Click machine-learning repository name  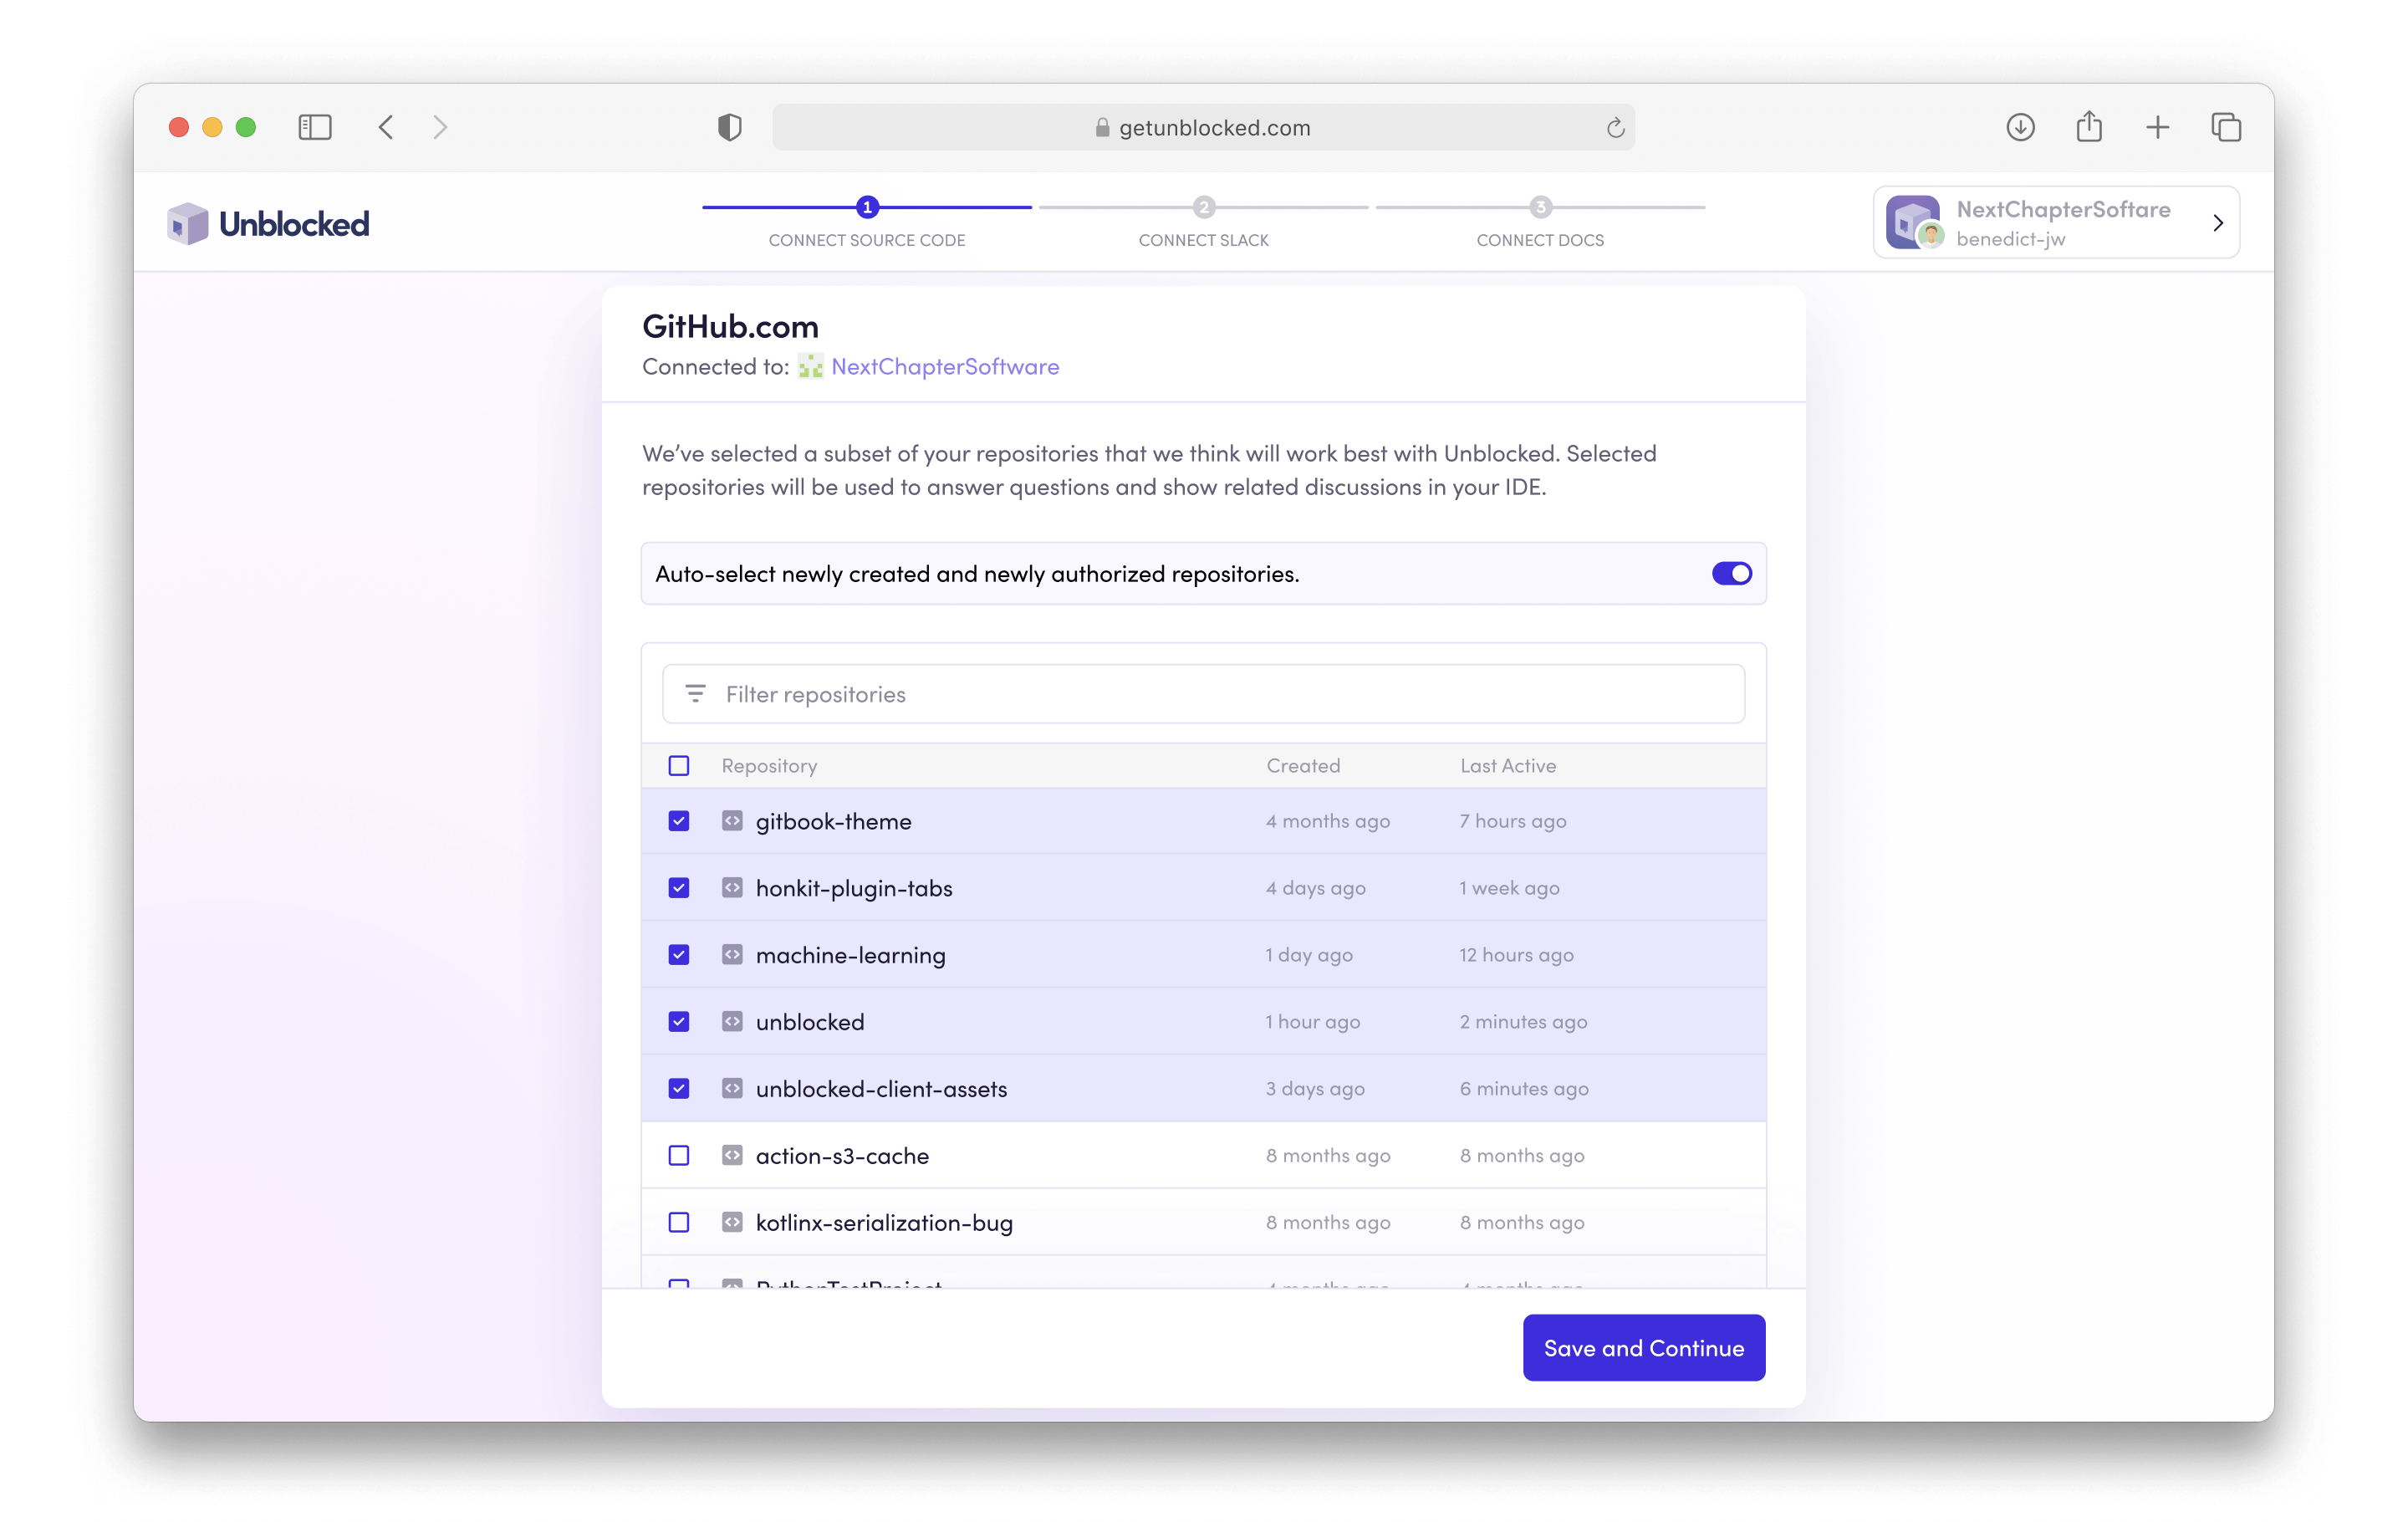[850, 955]
